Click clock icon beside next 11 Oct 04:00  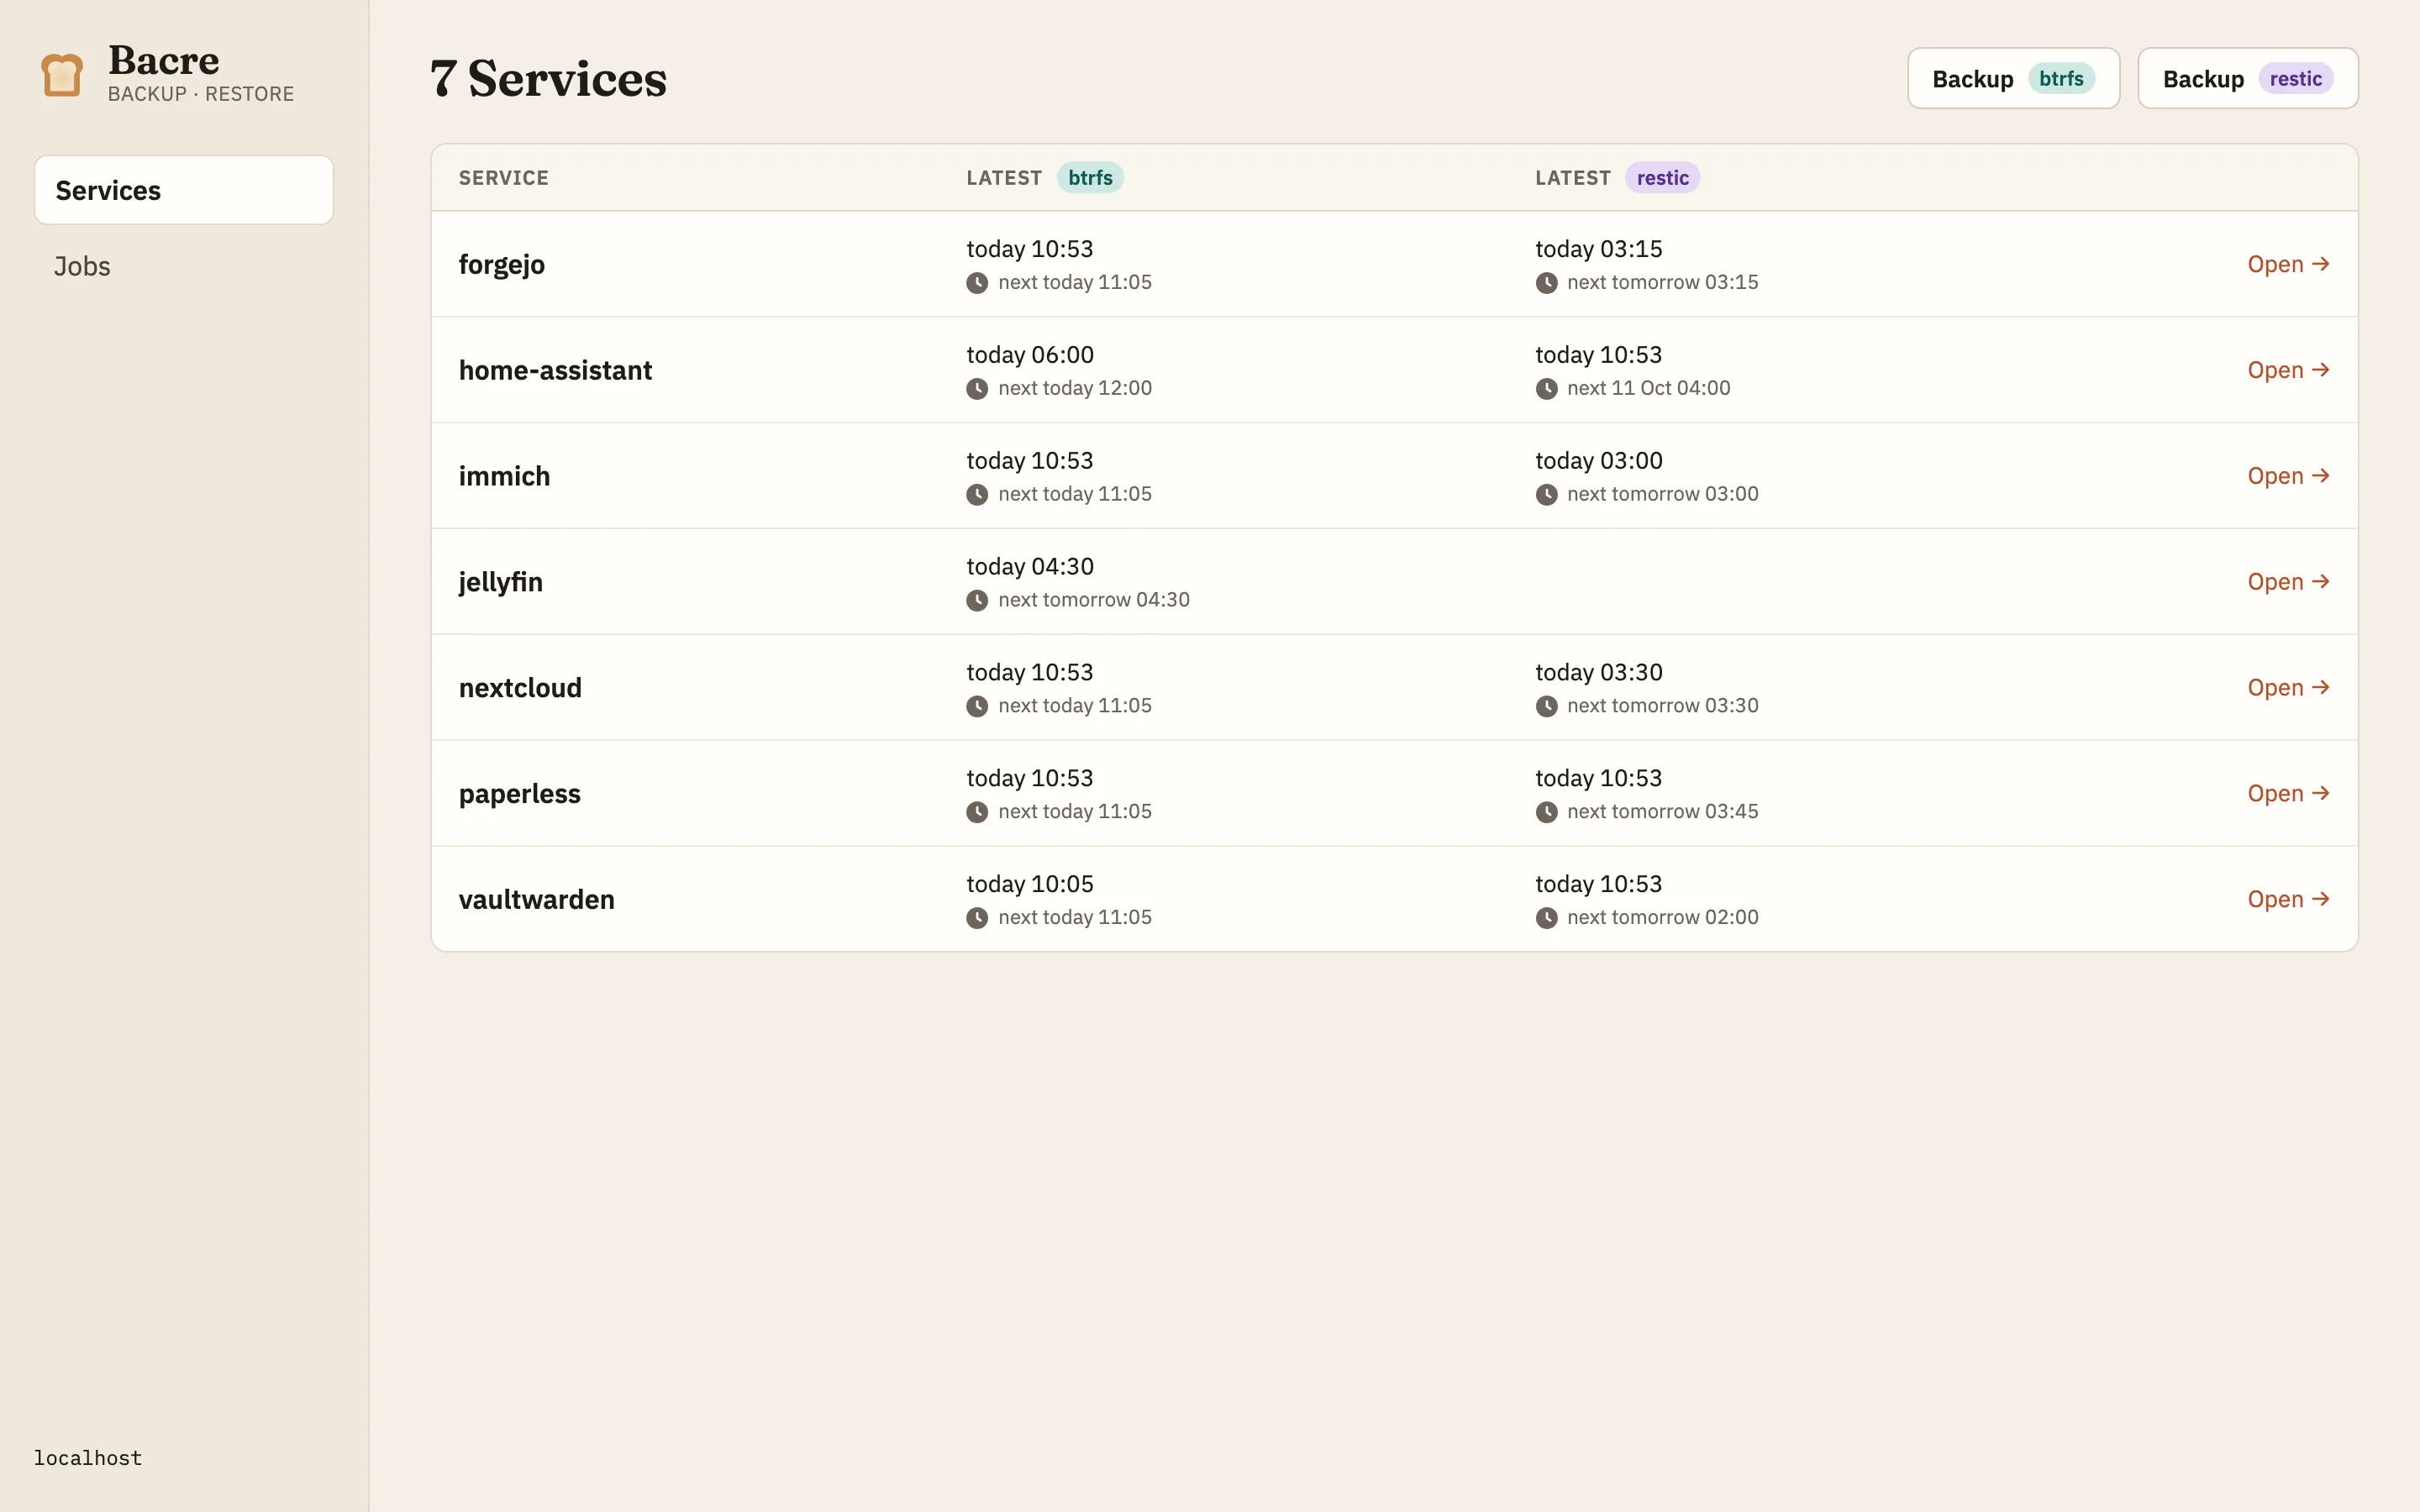1546,389
